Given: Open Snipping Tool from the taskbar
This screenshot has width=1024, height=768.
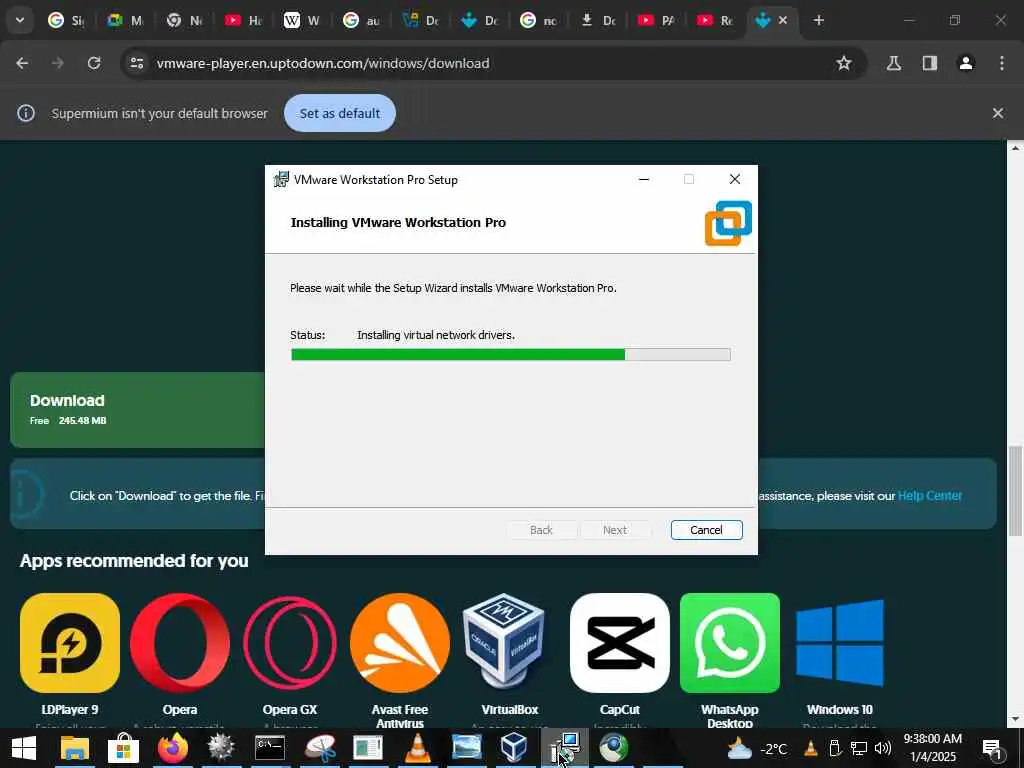Looking at the screenshot, I should click(319, 748).
